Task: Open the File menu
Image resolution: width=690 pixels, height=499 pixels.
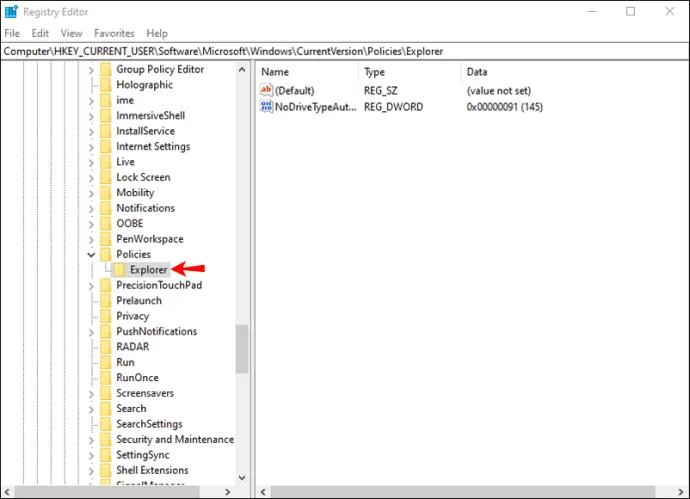Action: 12,33
